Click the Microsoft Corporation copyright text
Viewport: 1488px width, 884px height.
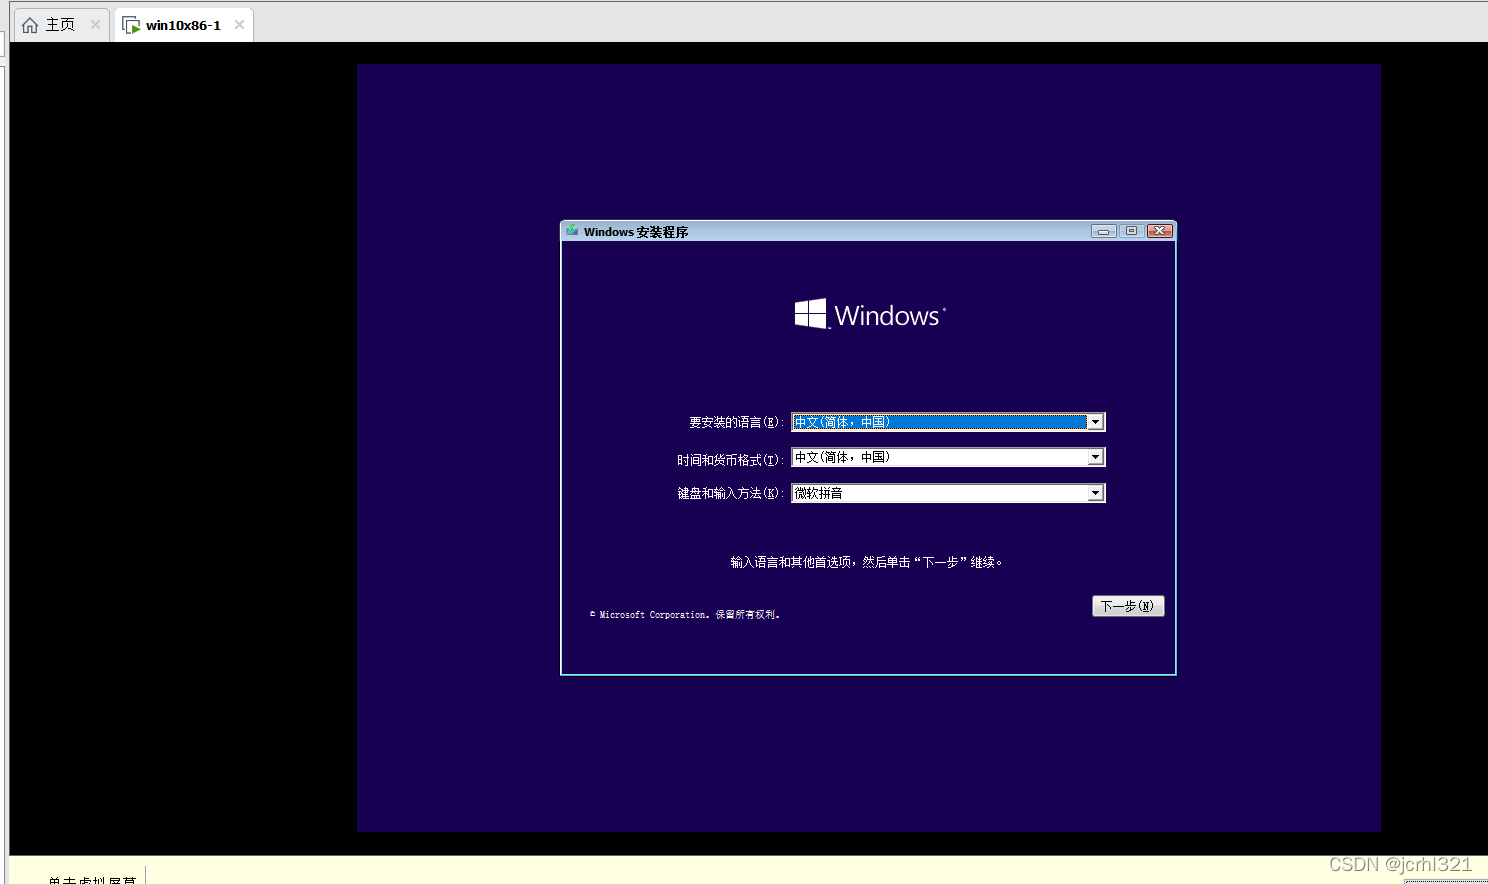click(x=685, y=615)
